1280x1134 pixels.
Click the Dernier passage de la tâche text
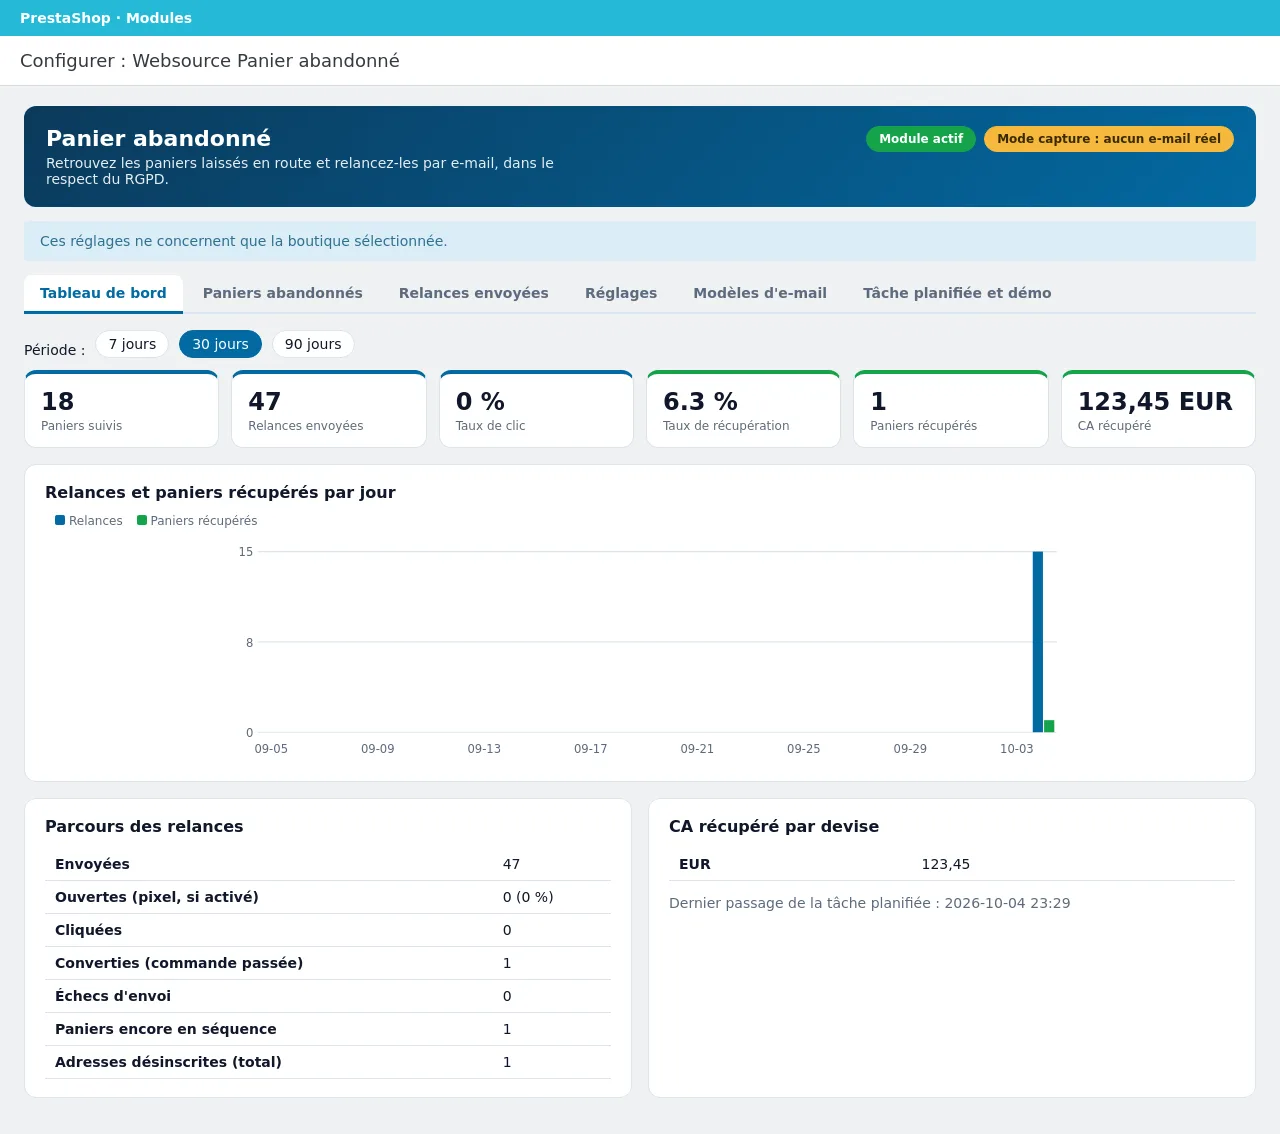coord(870,903)
